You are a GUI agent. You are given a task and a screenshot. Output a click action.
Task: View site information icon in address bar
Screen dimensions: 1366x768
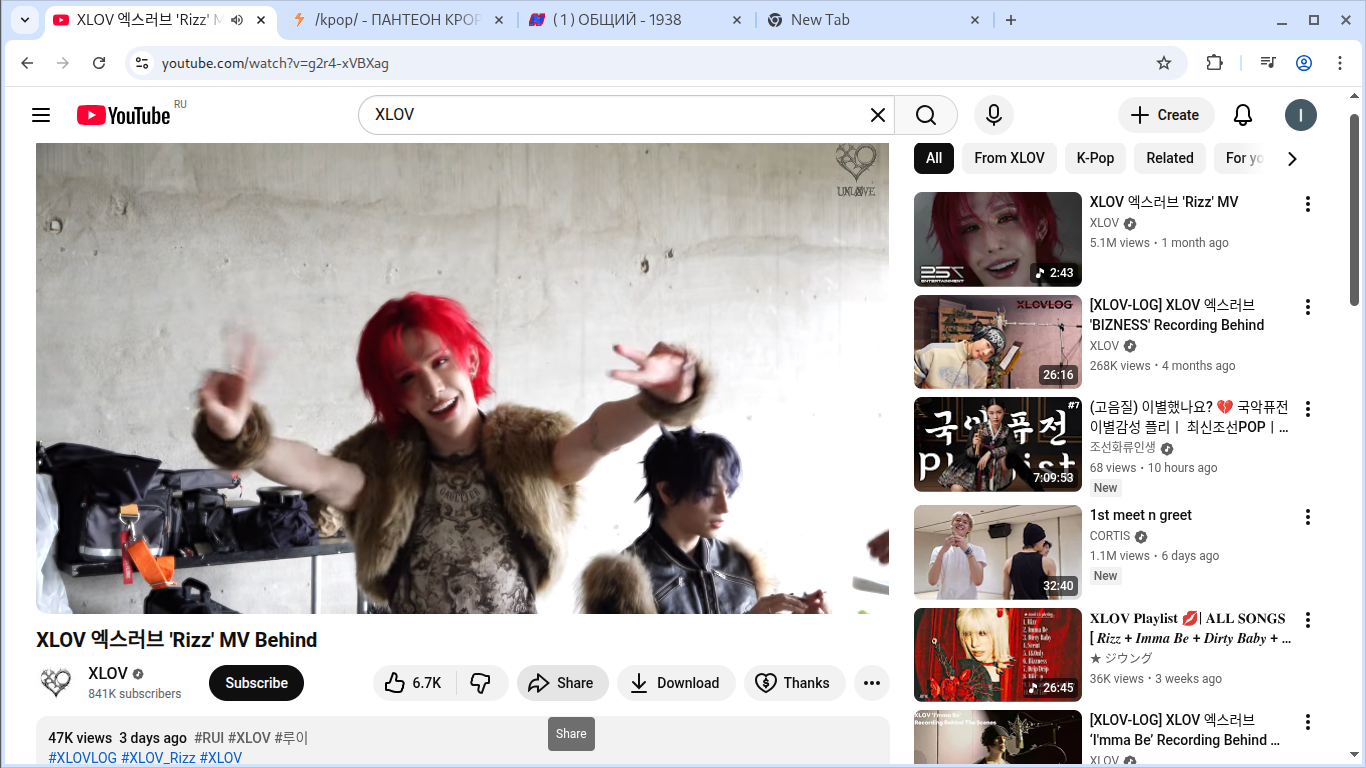pos(141,63)
